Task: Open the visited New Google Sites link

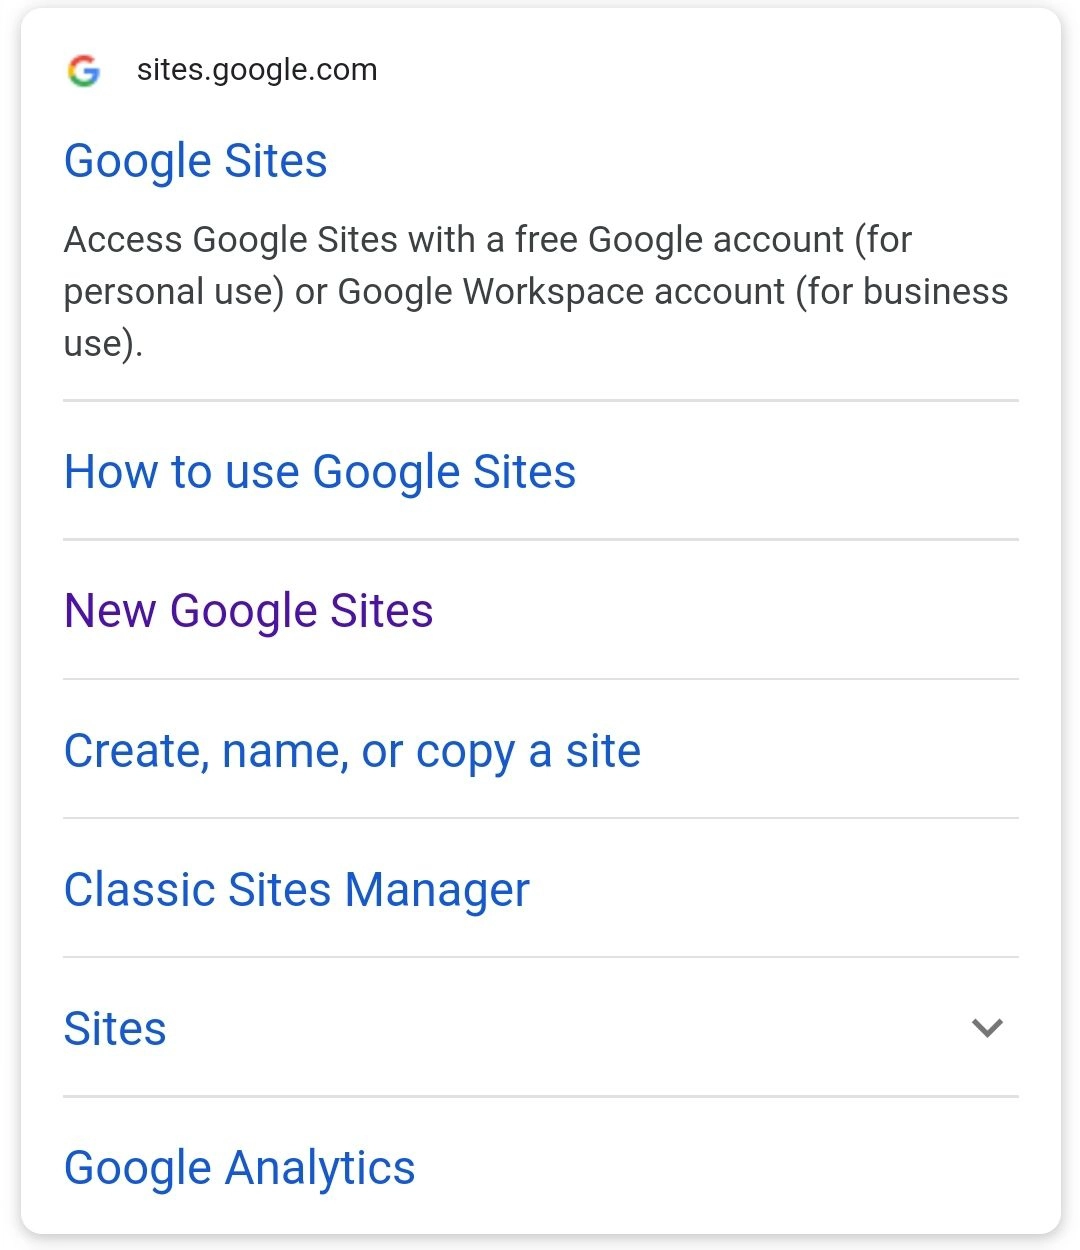Action: [248, 611]
